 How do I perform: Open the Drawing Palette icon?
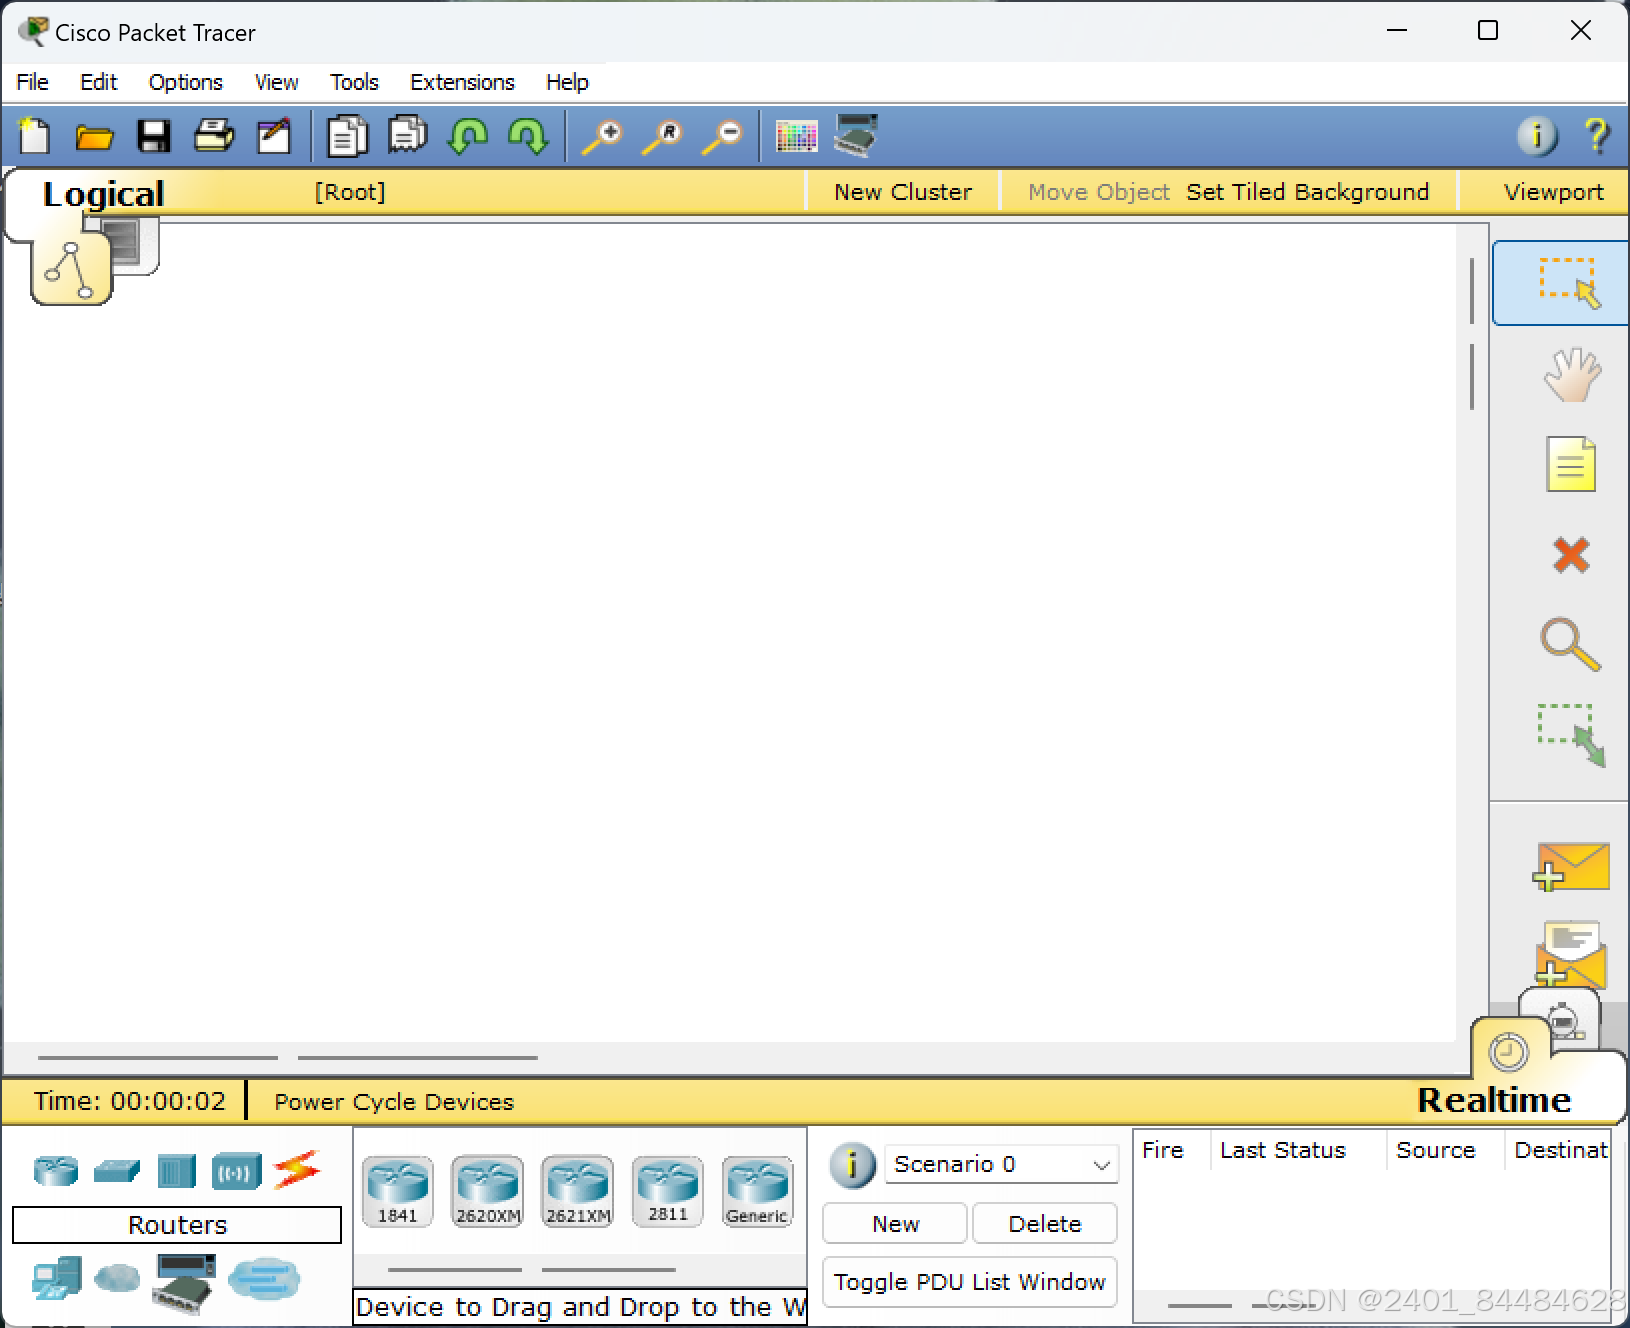796,136
